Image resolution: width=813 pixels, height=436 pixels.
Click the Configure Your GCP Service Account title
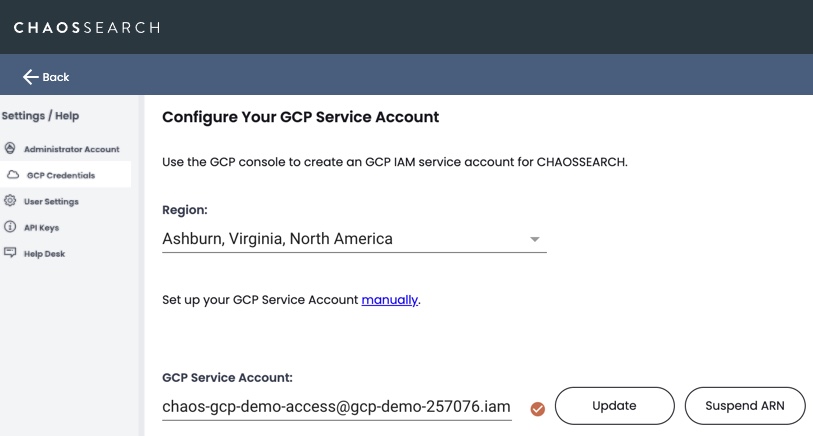pyautogui.click(x=301, y=117)
